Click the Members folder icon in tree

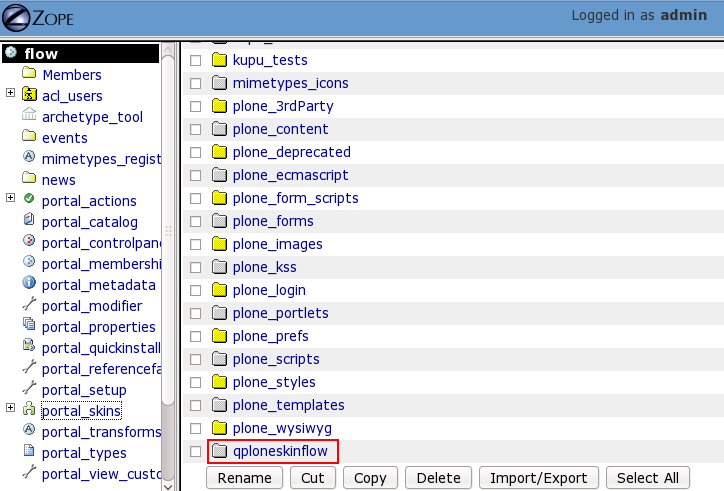click(29, 73)
